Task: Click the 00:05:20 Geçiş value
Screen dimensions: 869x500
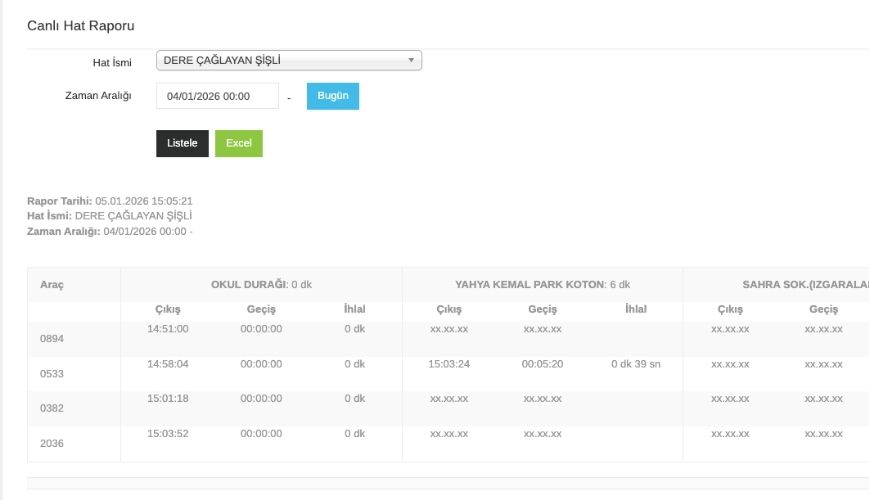Action: pos(542,364)
